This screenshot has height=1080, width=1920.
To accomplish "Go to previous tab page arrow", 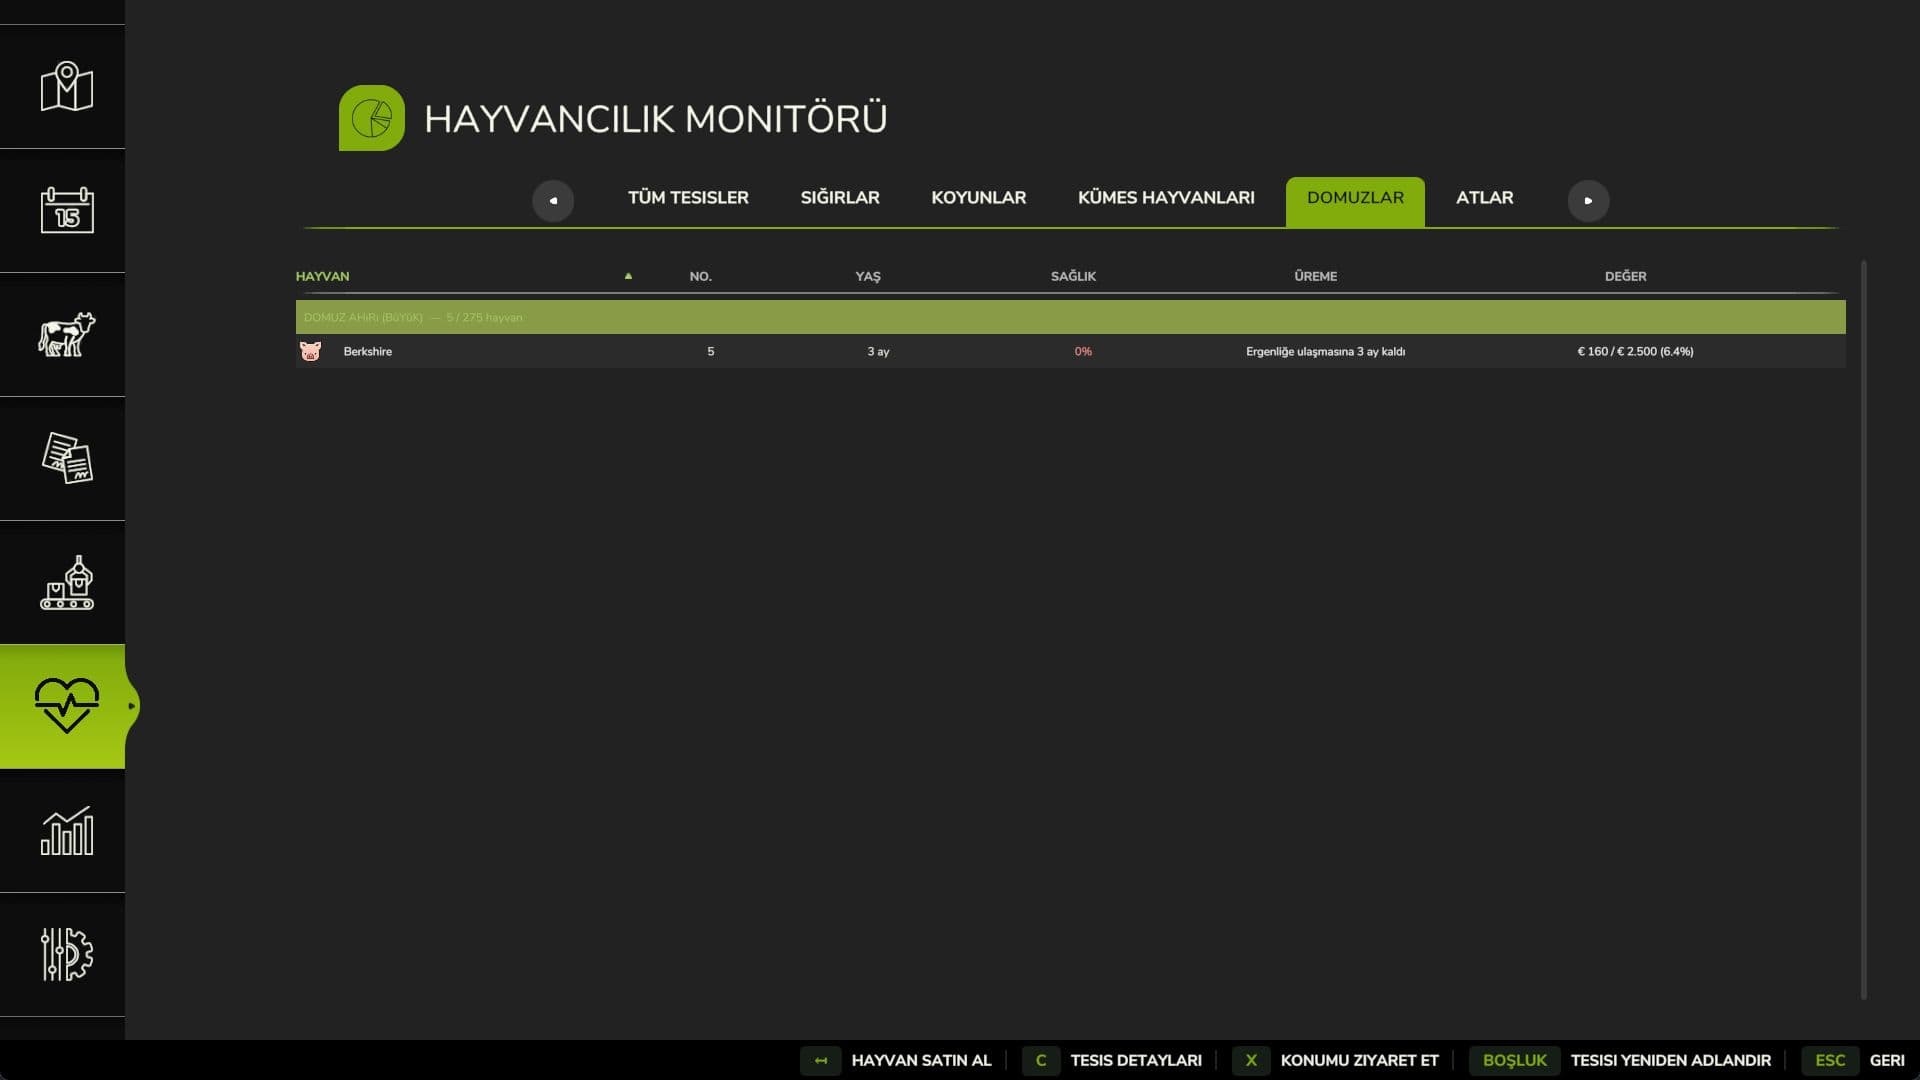I will [x=553, y=200].
